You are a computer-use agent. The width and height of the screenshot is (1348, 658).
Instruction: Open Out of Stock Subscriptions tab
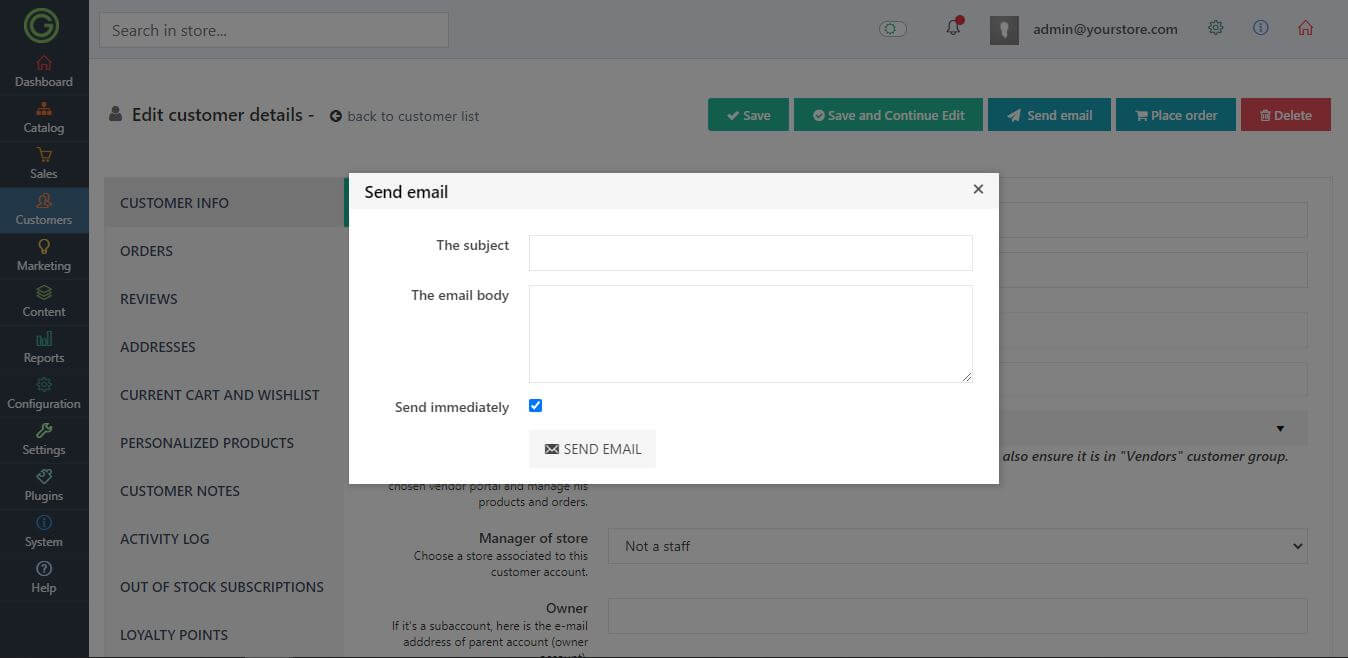[224, 587]
